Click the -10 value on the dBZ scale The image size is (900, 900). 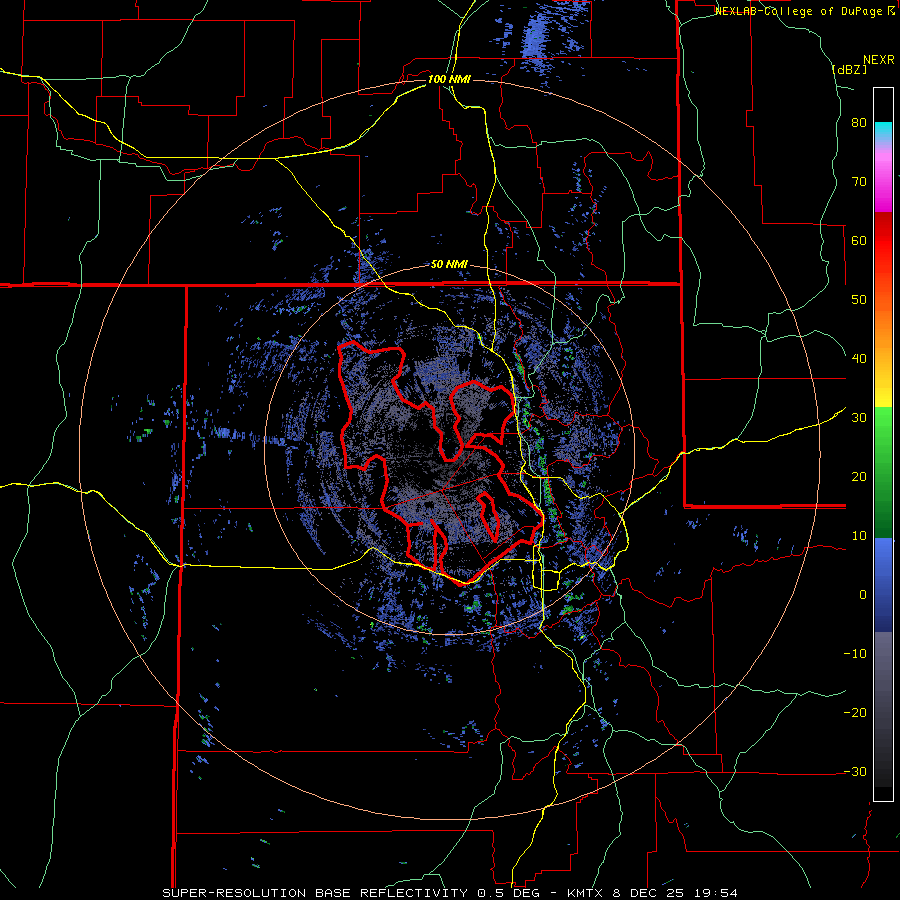click(x=855, y=654)
